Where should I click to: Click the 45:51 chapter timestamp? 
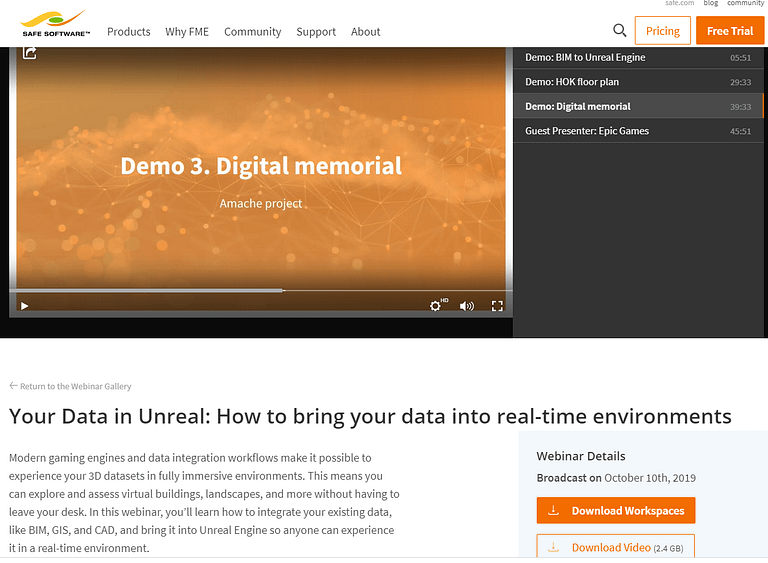tap(740, 131)
